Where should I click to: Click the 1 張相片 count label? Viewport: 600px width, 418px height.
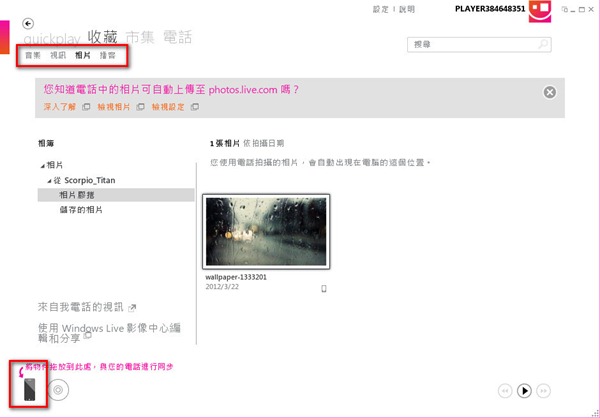point(225,144)
